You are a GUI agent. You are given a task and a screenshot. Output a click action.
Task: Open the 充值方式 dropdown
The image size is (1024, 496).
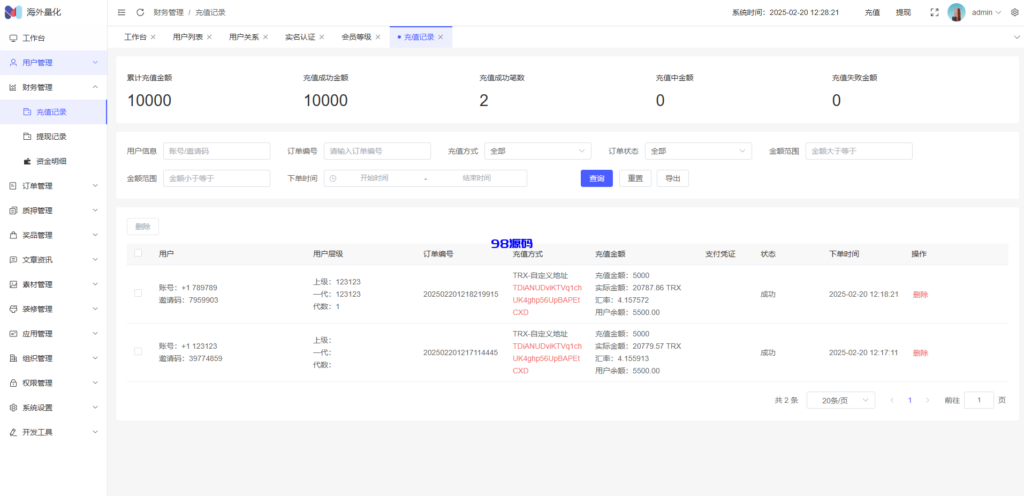tap(537, 151)
